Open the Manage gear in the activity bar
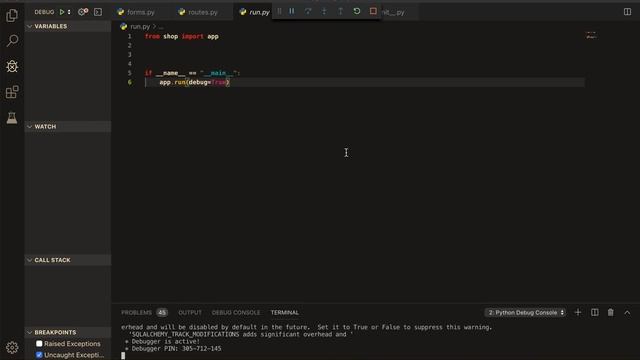 [x=12, y=348]
